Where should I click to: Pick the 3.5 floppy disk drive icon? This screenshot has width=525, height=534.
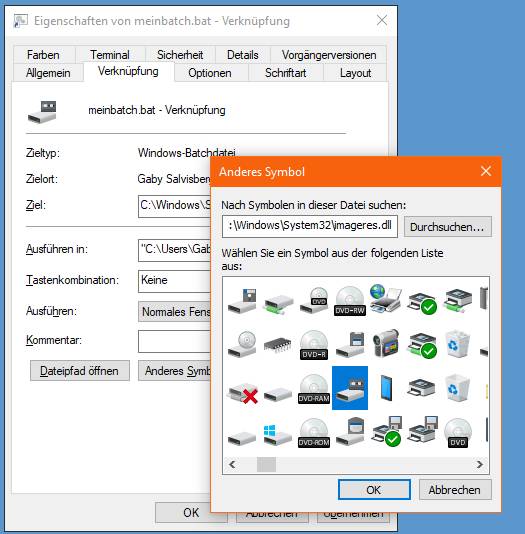(350, 344)
